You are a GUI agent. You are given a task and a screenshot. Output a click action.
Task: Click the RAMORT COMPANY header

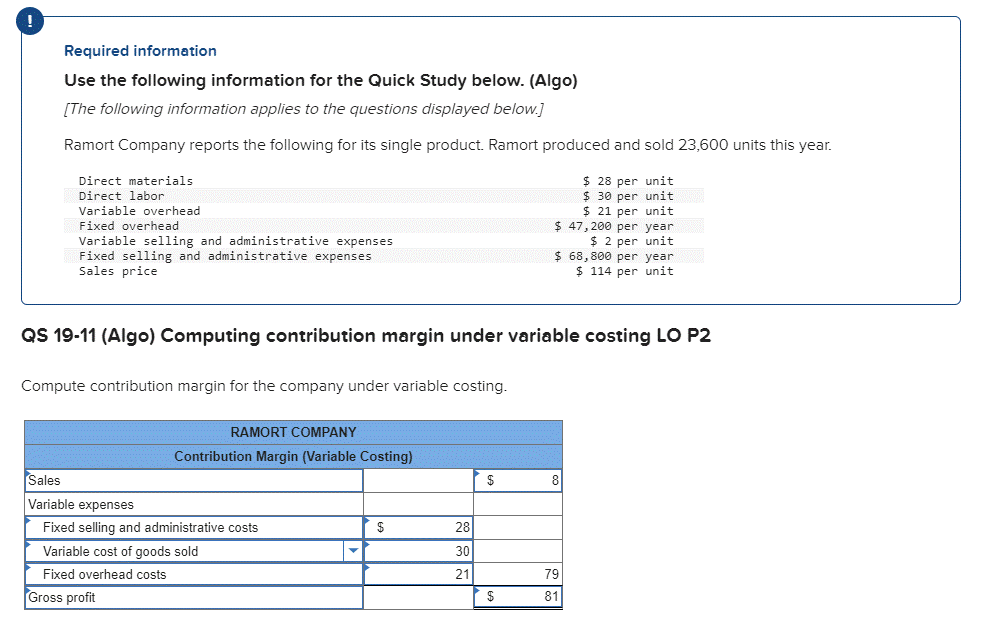[294, 432]
